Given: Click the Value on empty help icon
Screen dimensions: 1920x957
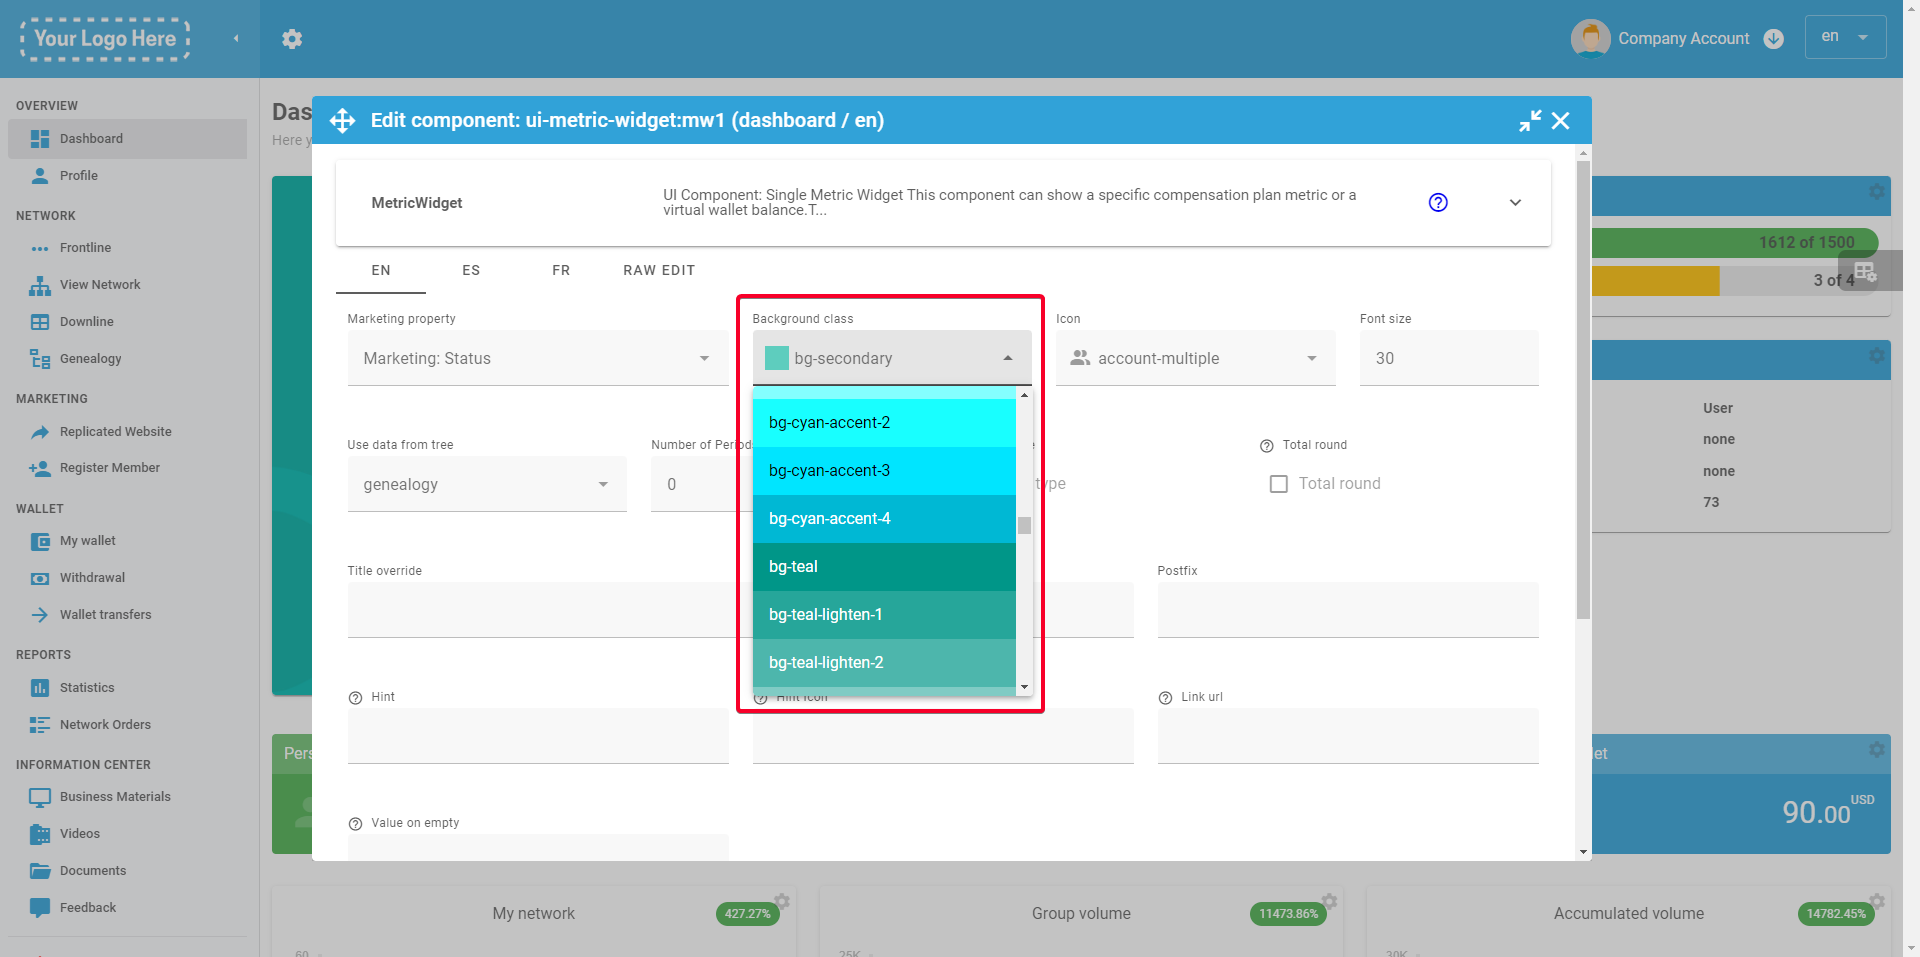Looking at the screenshot, I should [x=355, y=824].
